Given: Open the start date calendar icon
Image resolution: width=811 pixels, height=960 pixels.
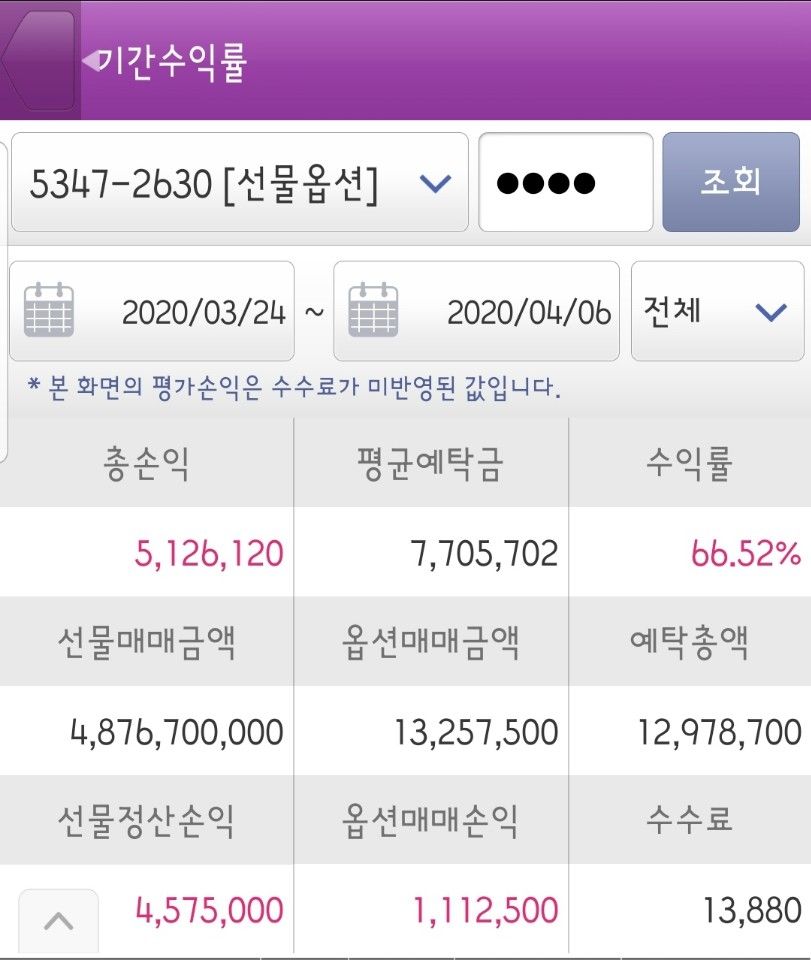Looking at the screenshot, I should point(49,311).
